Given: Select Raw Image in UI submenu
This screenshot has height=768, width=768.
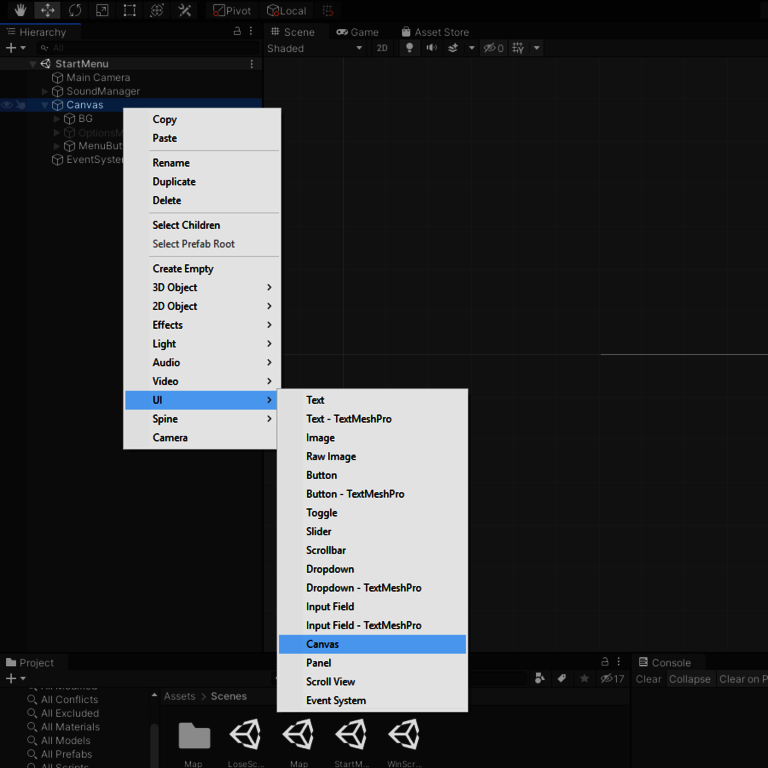Looking at the screenshot, I should click(x=372, y=457).
